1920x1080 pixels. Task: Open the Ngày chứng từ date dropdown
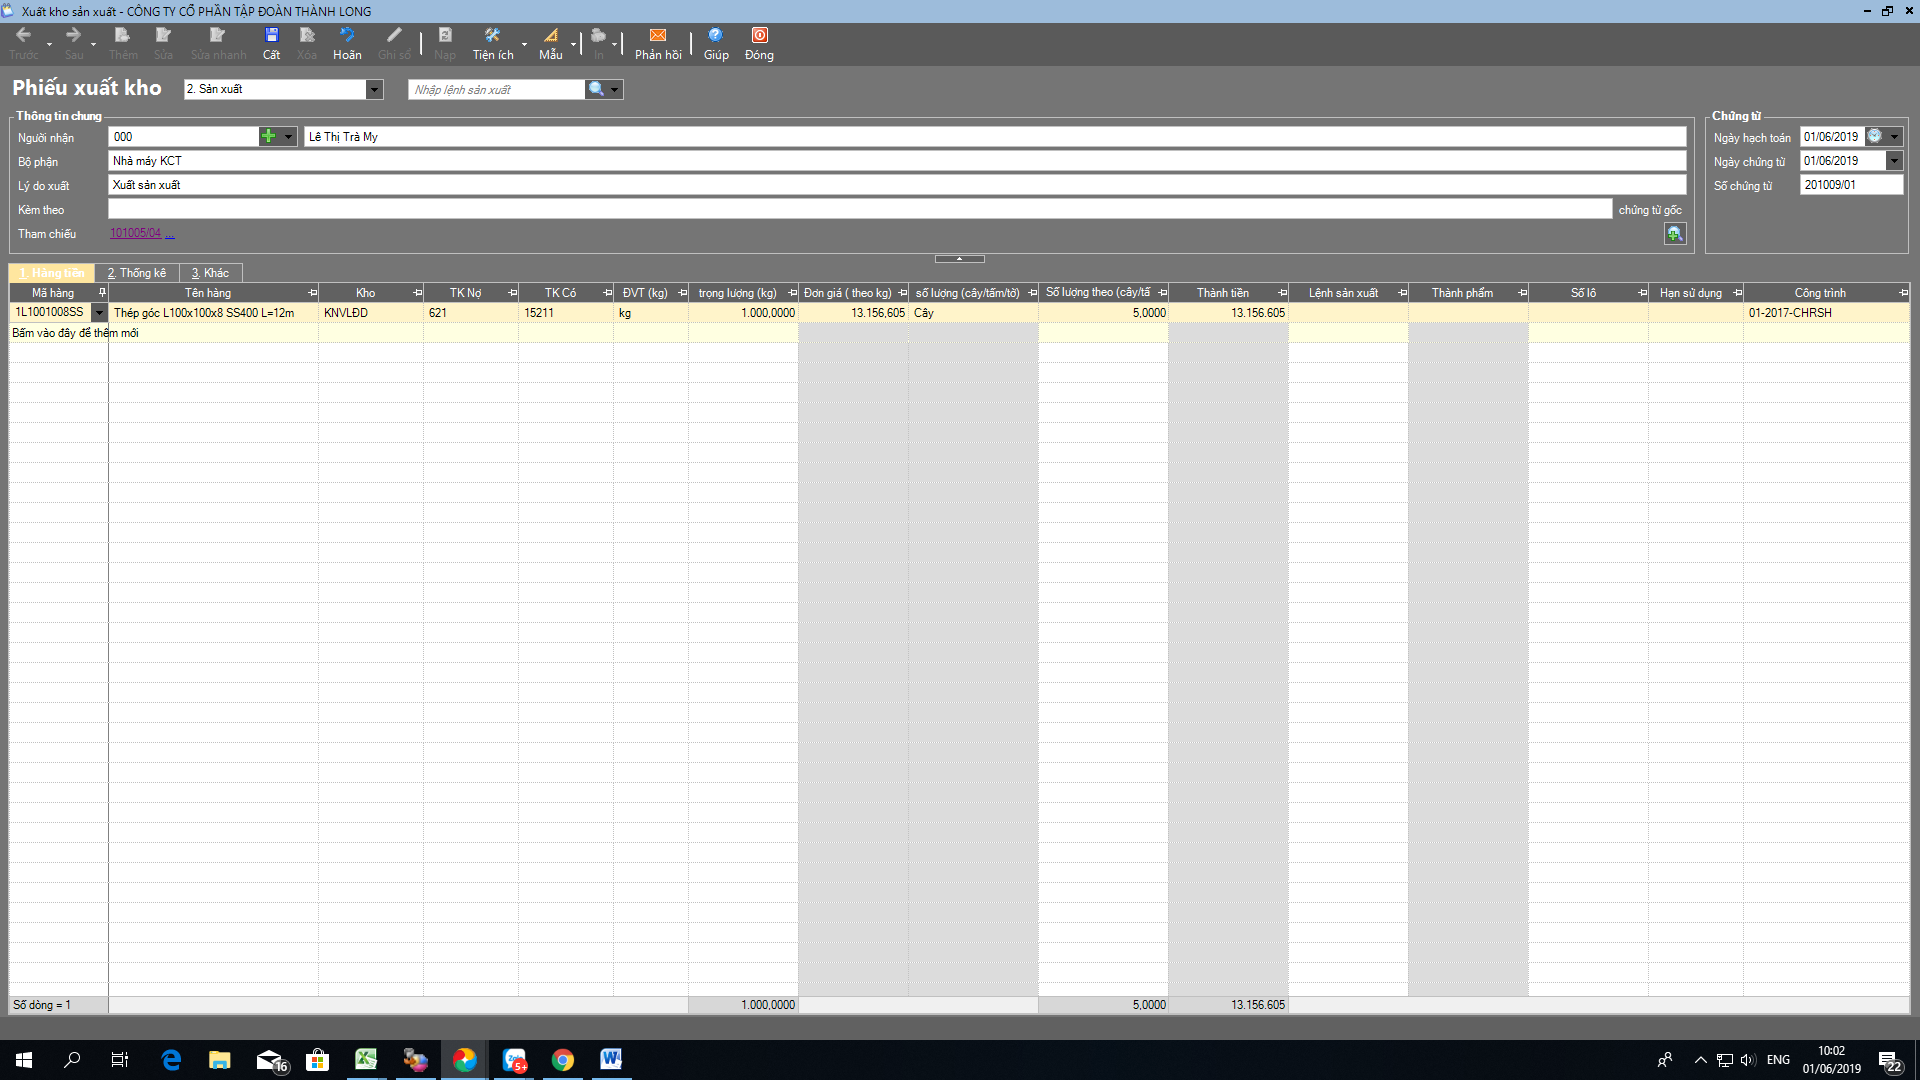click(1893, 161)
